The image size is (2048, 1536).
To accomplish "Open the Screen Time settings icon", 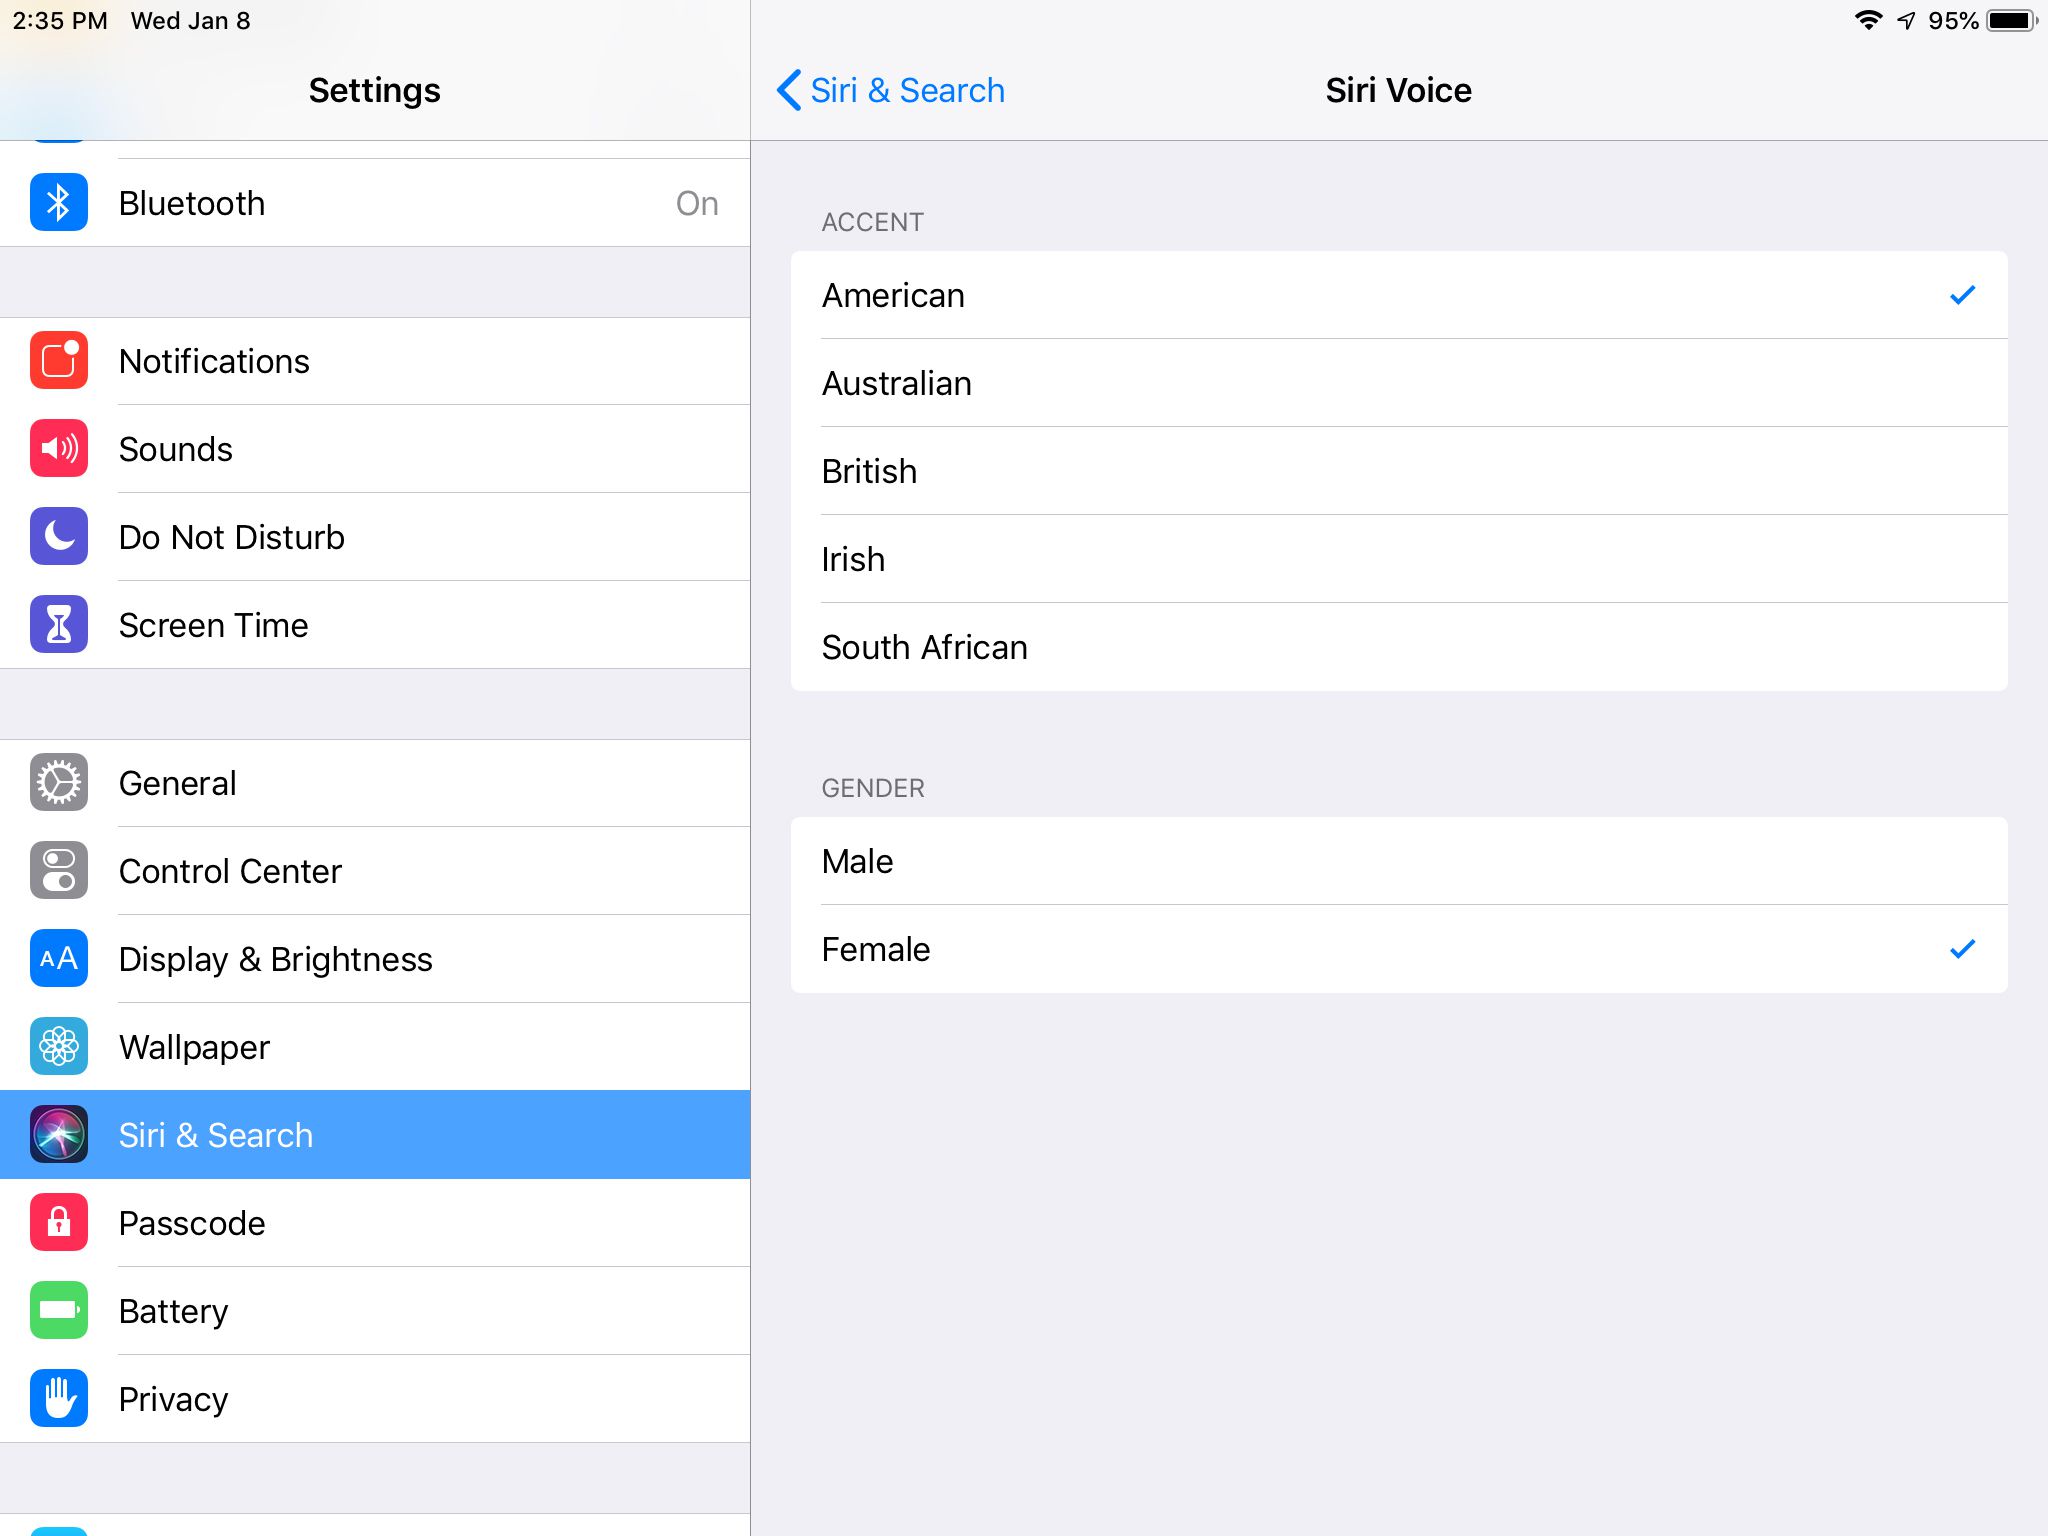I will 60,624.
